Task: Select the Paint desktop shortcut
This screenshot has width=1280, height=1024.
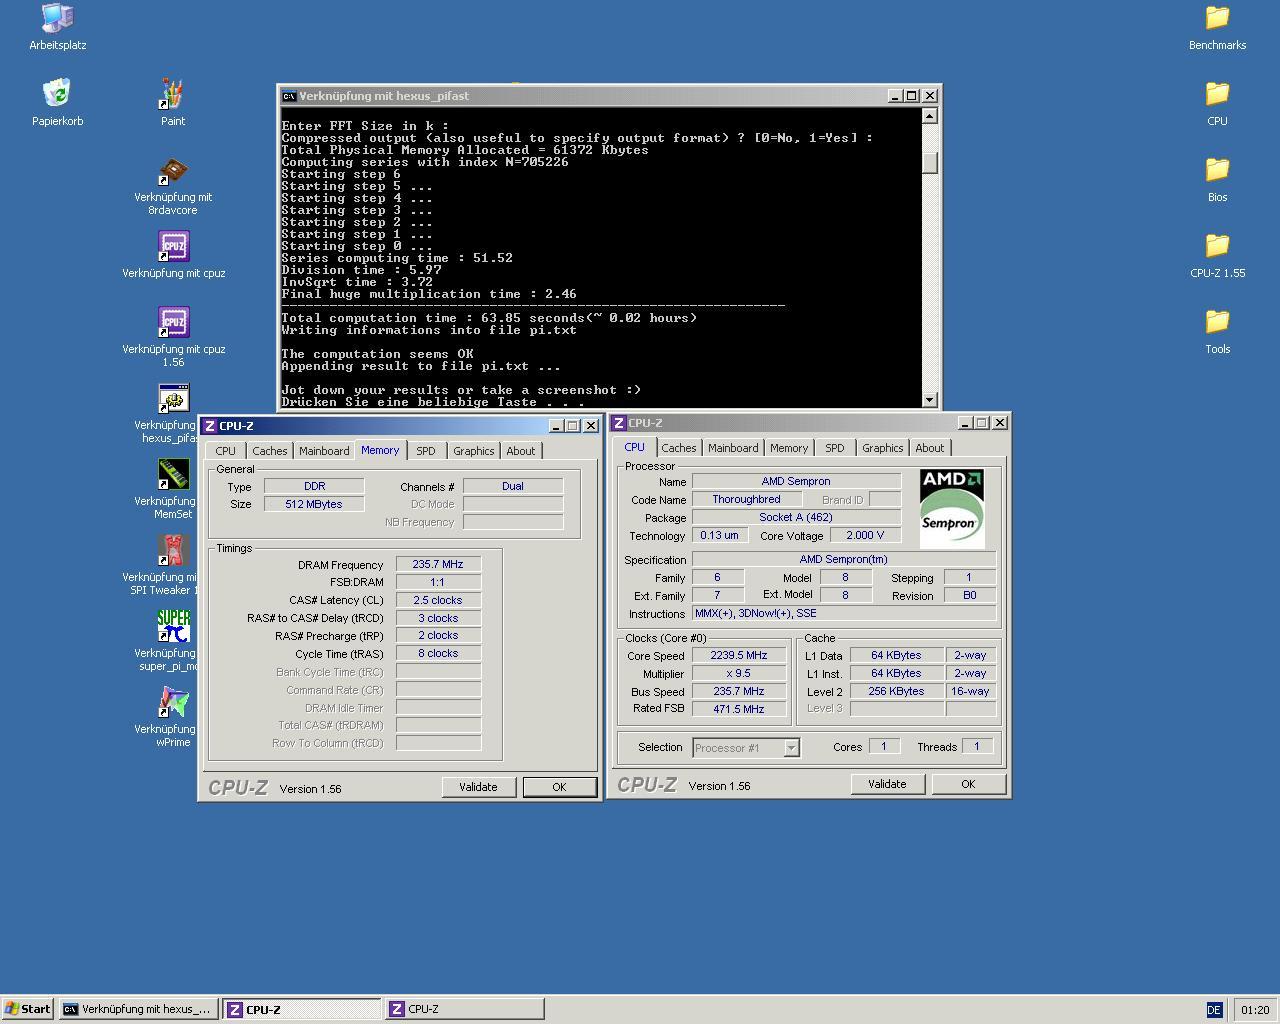Action: pos(173,94)
